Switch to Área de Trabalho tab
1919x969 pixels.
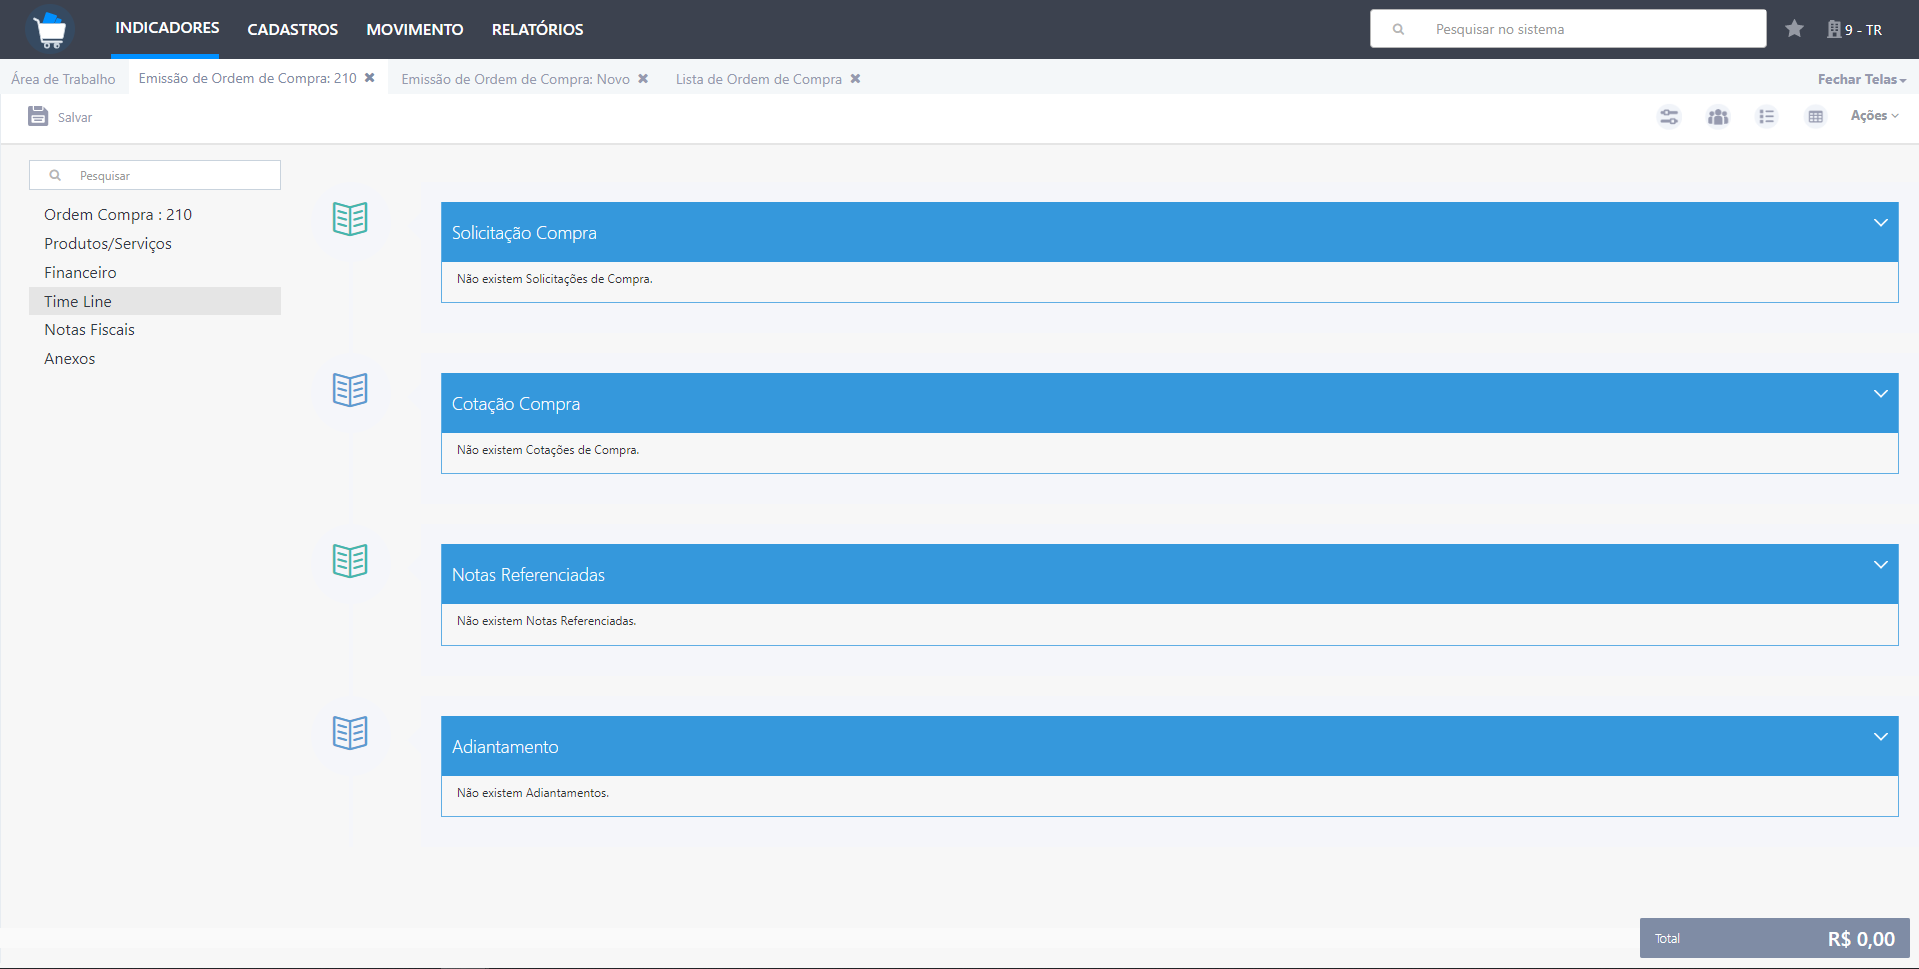click(x=63, y=79)
